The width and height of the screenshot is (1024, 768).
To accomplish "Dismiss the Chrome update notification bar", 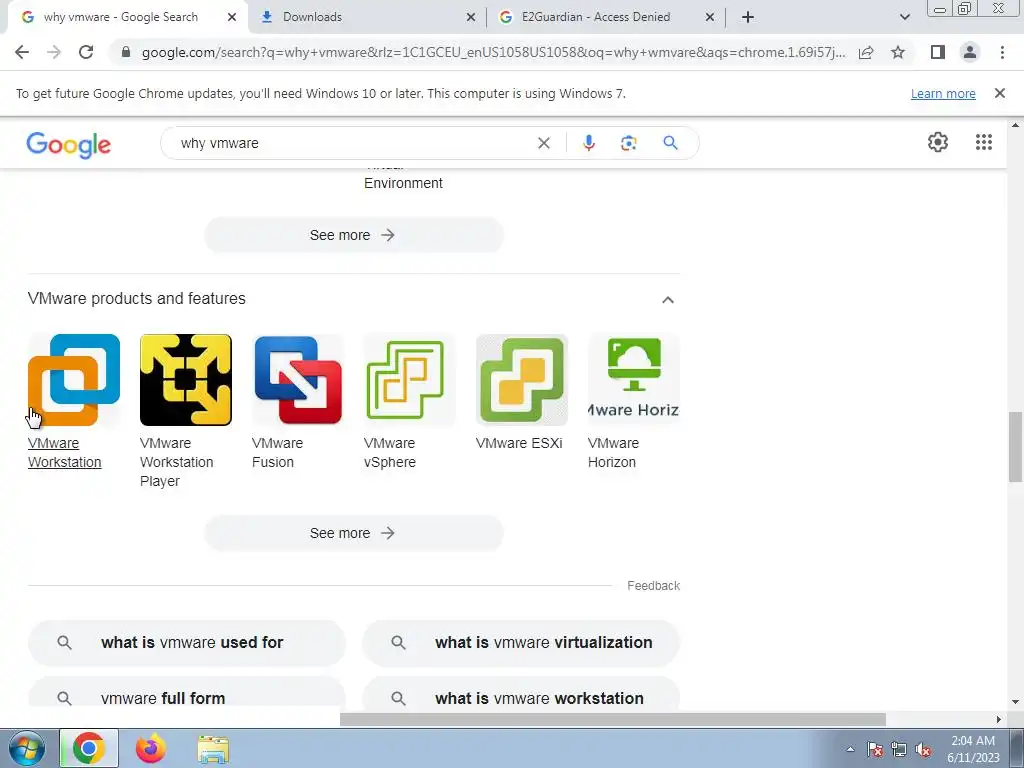I will pyautogui.click(x=999, y=93).
